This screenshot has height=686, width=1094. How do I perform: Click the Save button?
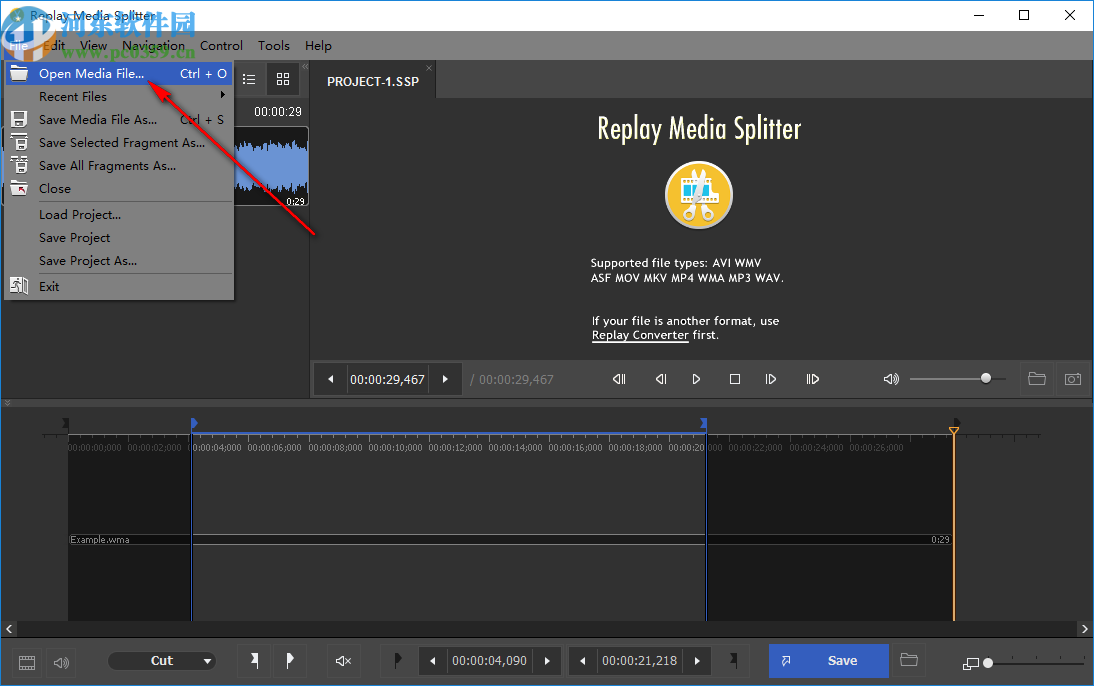pyautogui.click(x=828, y=661)
